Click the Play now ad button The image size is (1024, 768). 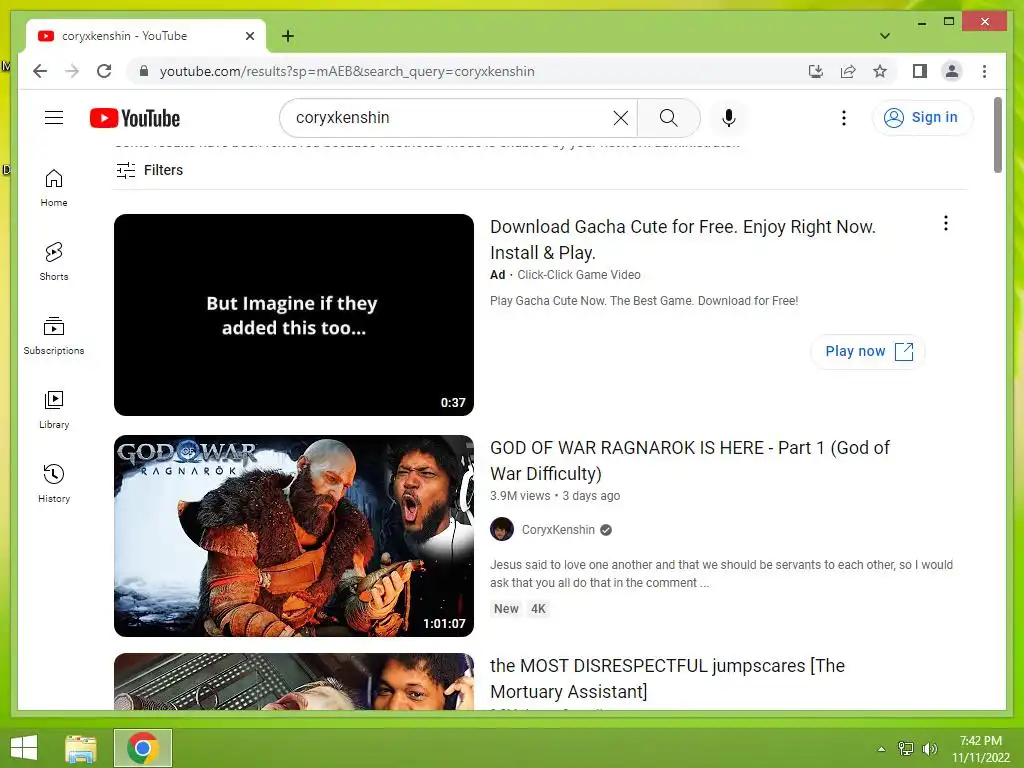[868, 351]
